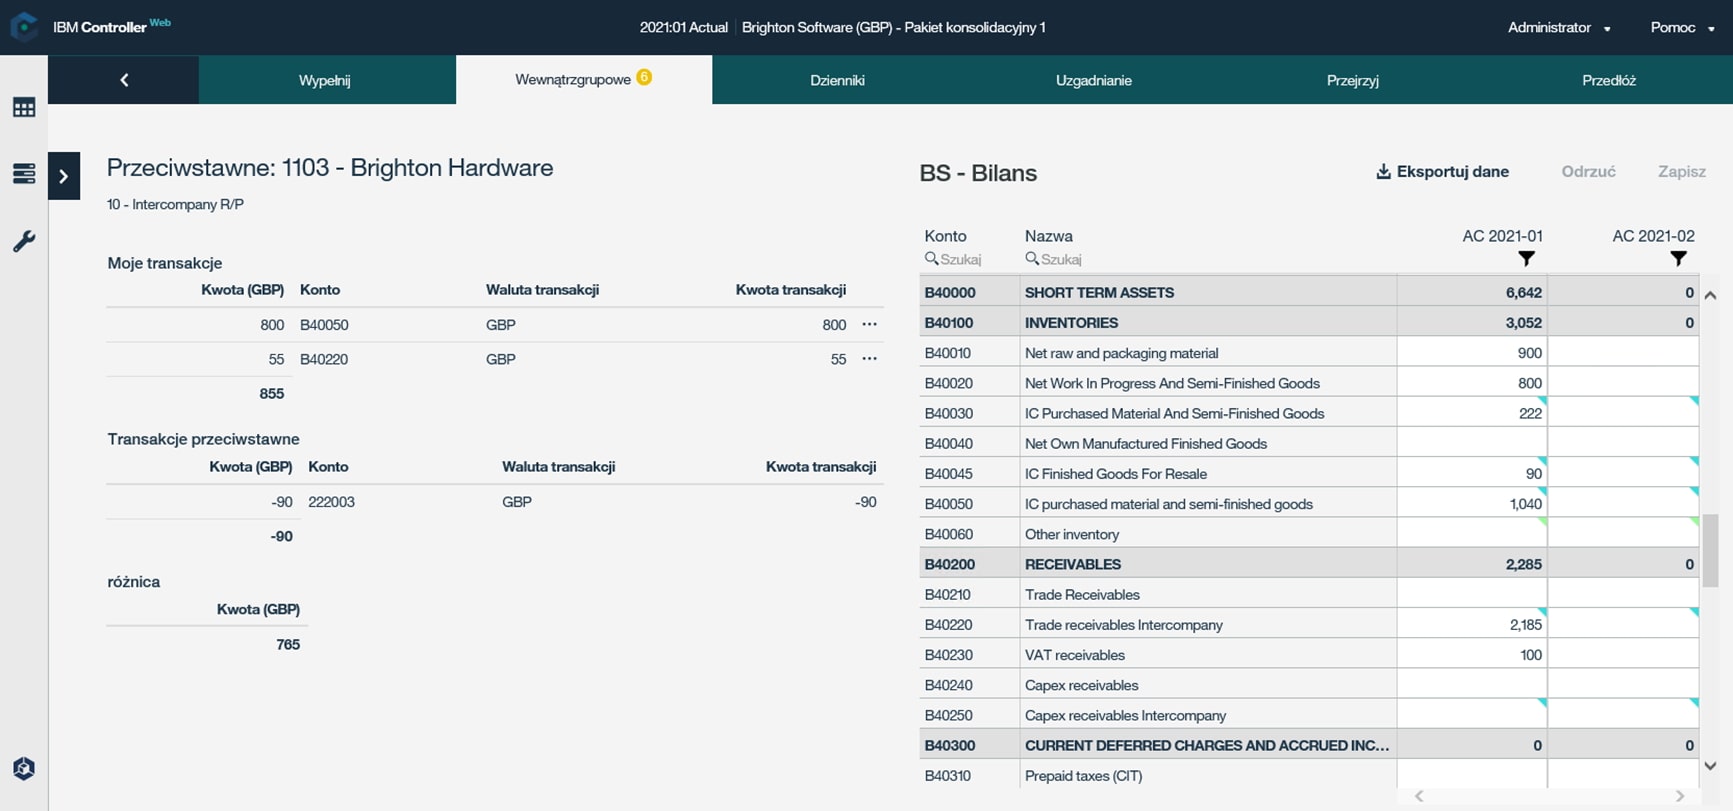Click the vertical scrollbar thumb in table
The image size is (1733, 811).
1710,549
